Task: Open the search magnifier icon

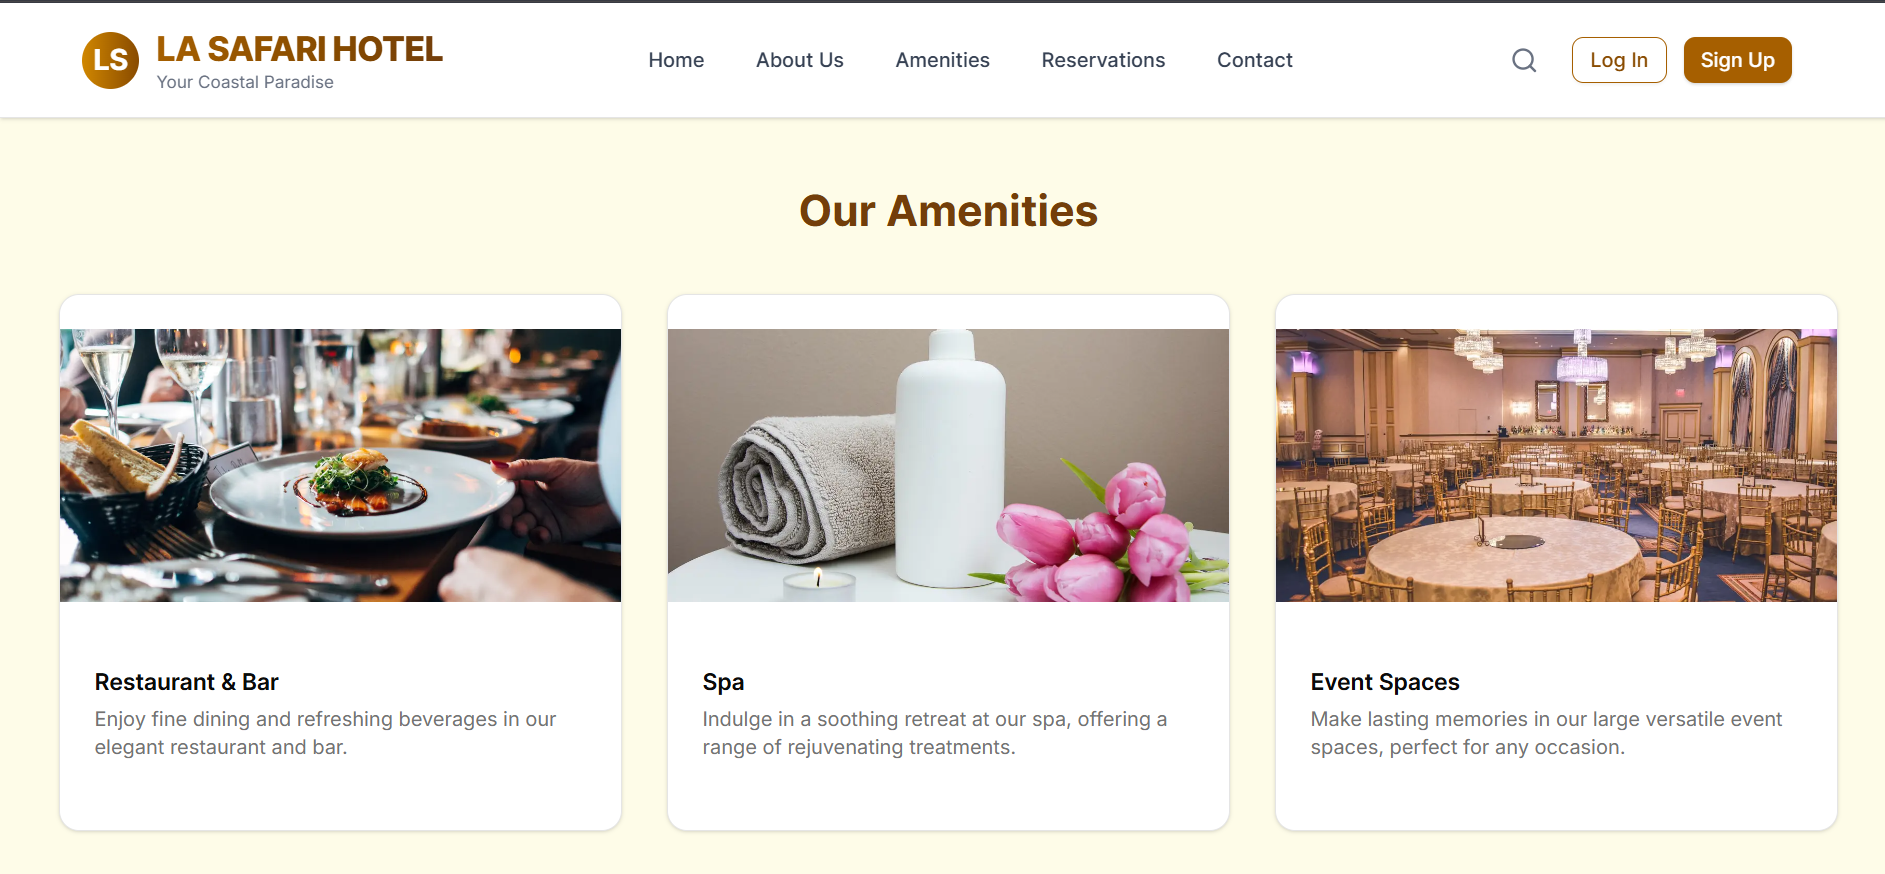Action: (x=1523, y=60)
